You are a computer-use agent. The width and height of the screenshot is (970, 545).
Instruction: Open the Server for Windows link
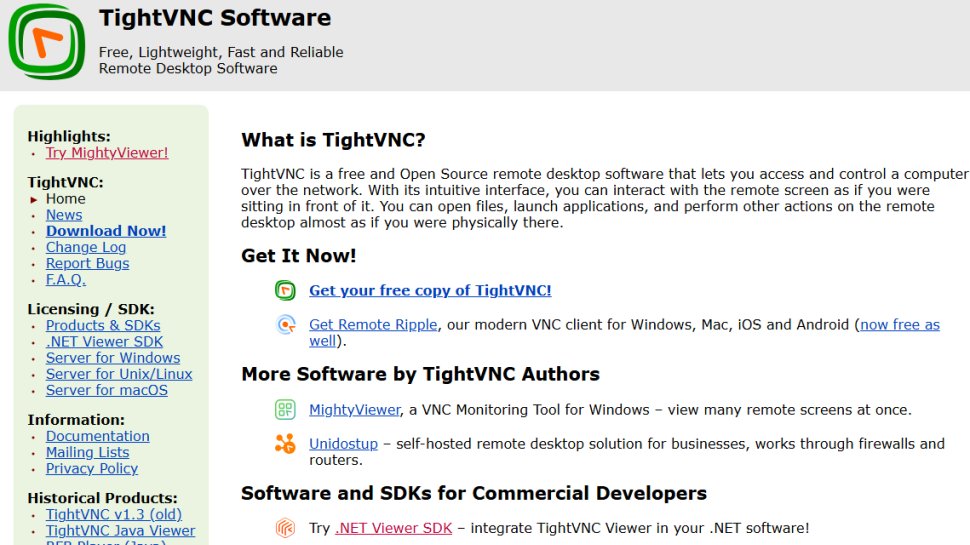[x=113, y=358]
